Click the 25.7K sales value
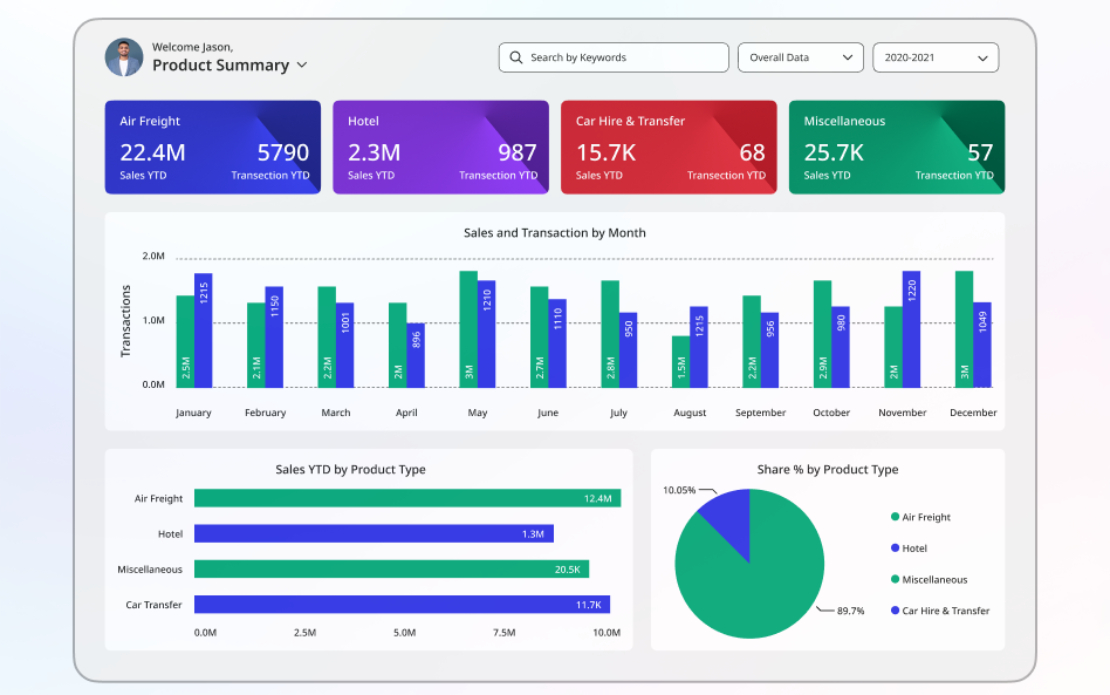Viewport: 1110px width, 695px height. 834,152
